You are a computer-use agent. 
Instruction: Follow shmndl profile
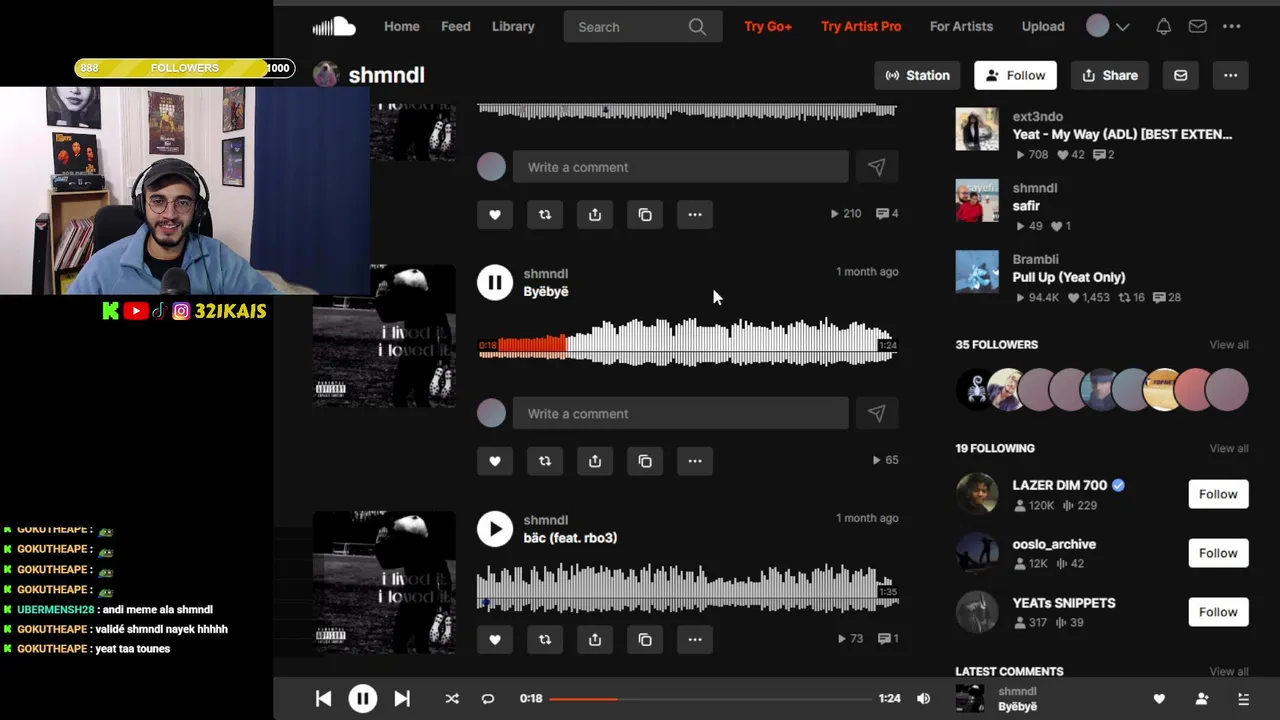[x=1016, y=75]
